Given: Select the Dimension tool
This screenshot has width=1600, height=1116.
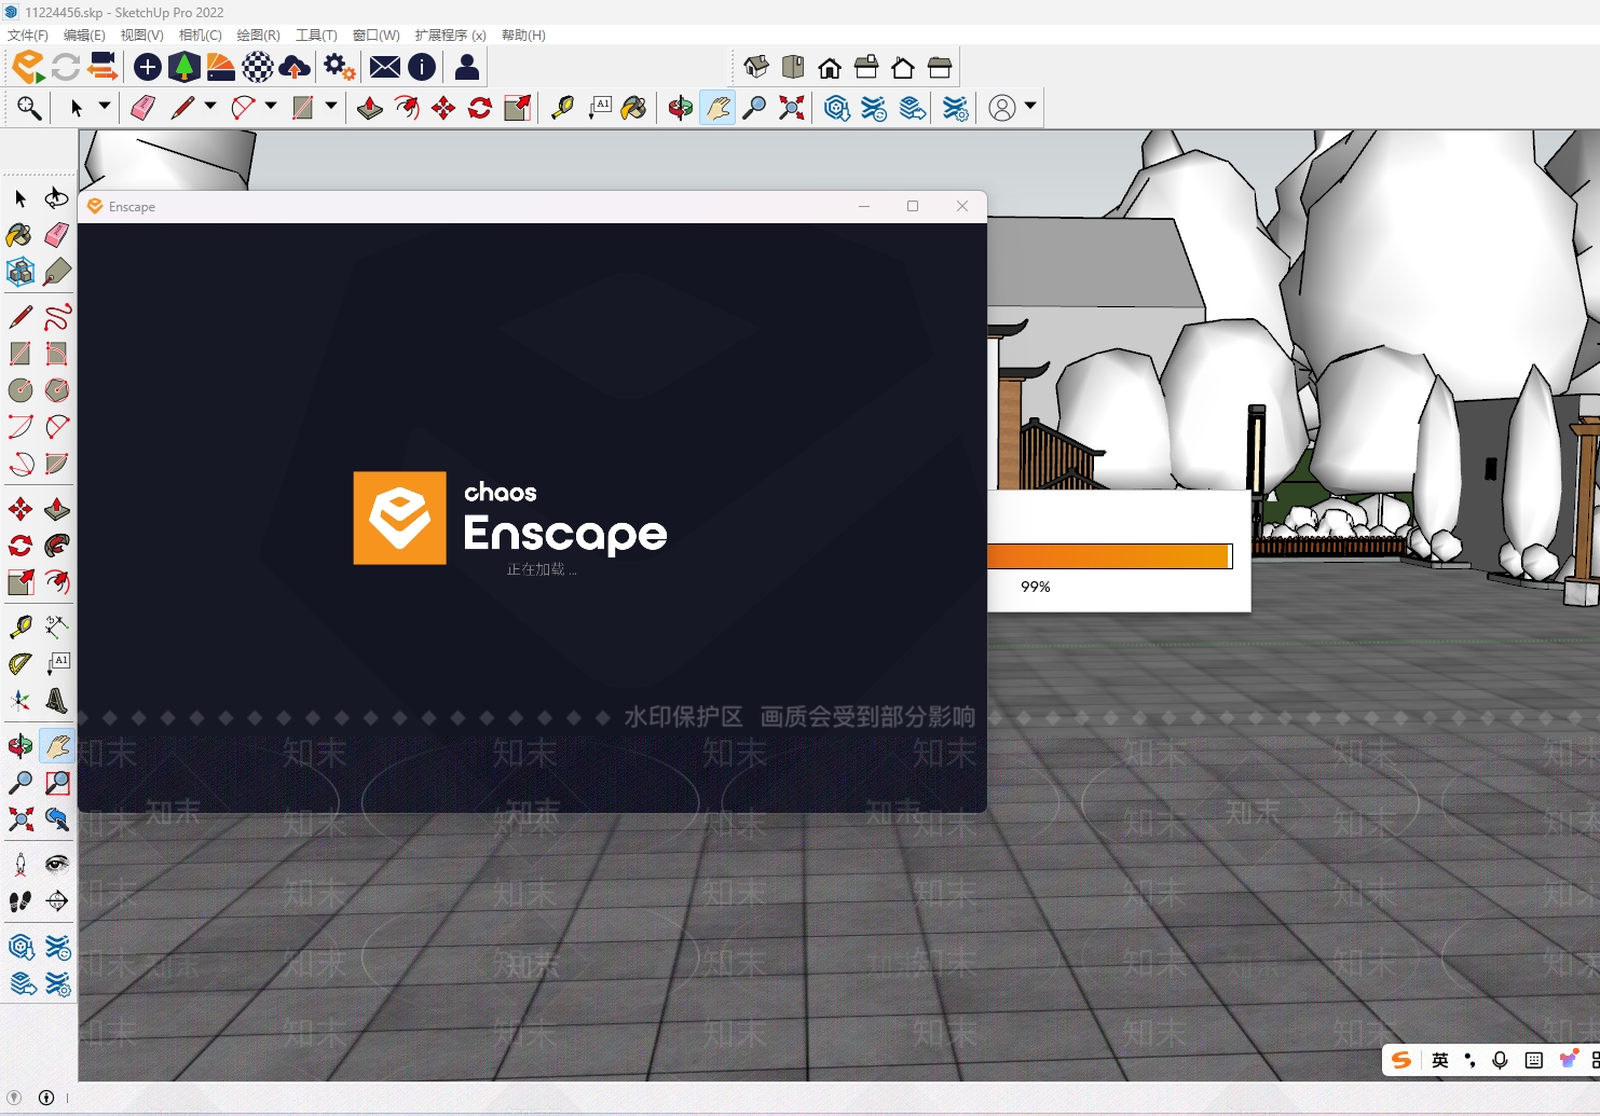Looking at the screenshot, I should click(57, 626).
